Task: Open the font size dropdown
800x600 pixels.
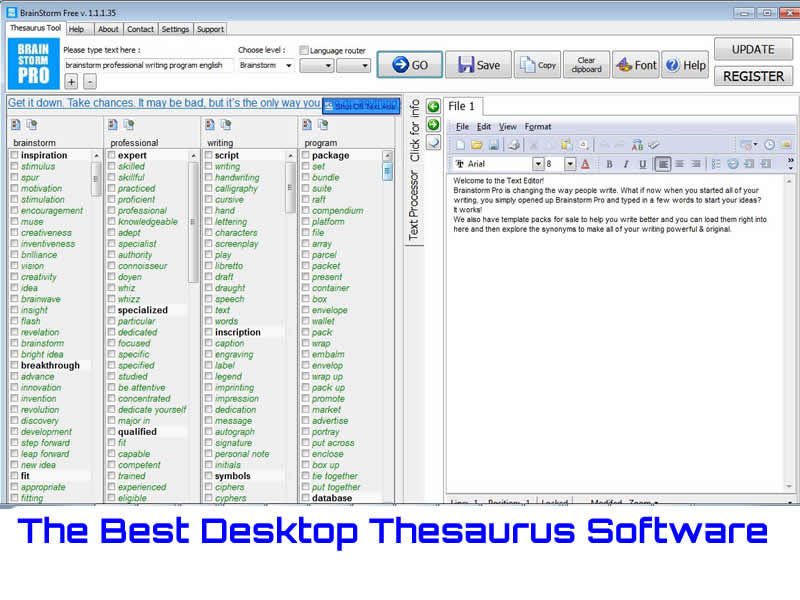Action: (570, 164)
